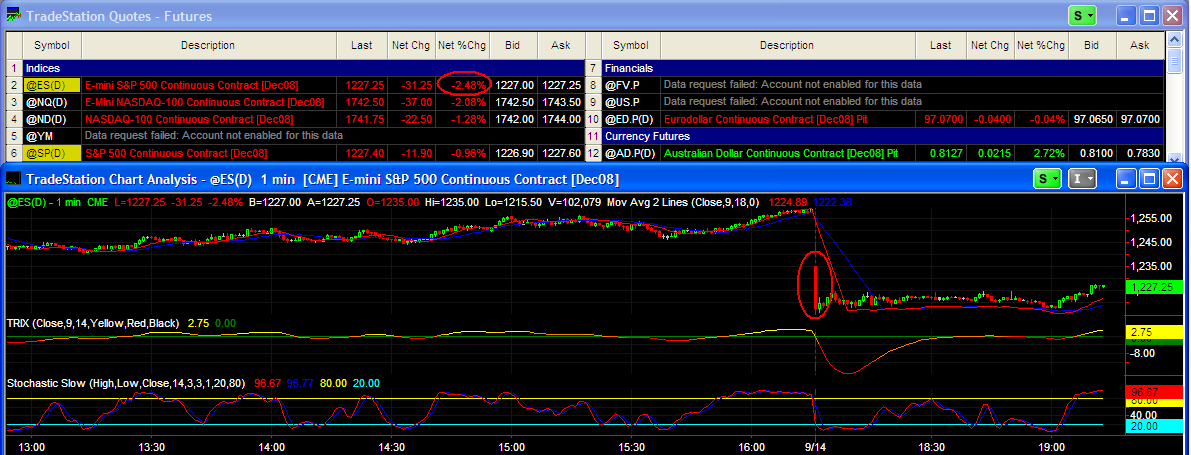Select row number 10 header in quotes grid
The height and width of the screenshot is (455, 1191).
(593, 118)
